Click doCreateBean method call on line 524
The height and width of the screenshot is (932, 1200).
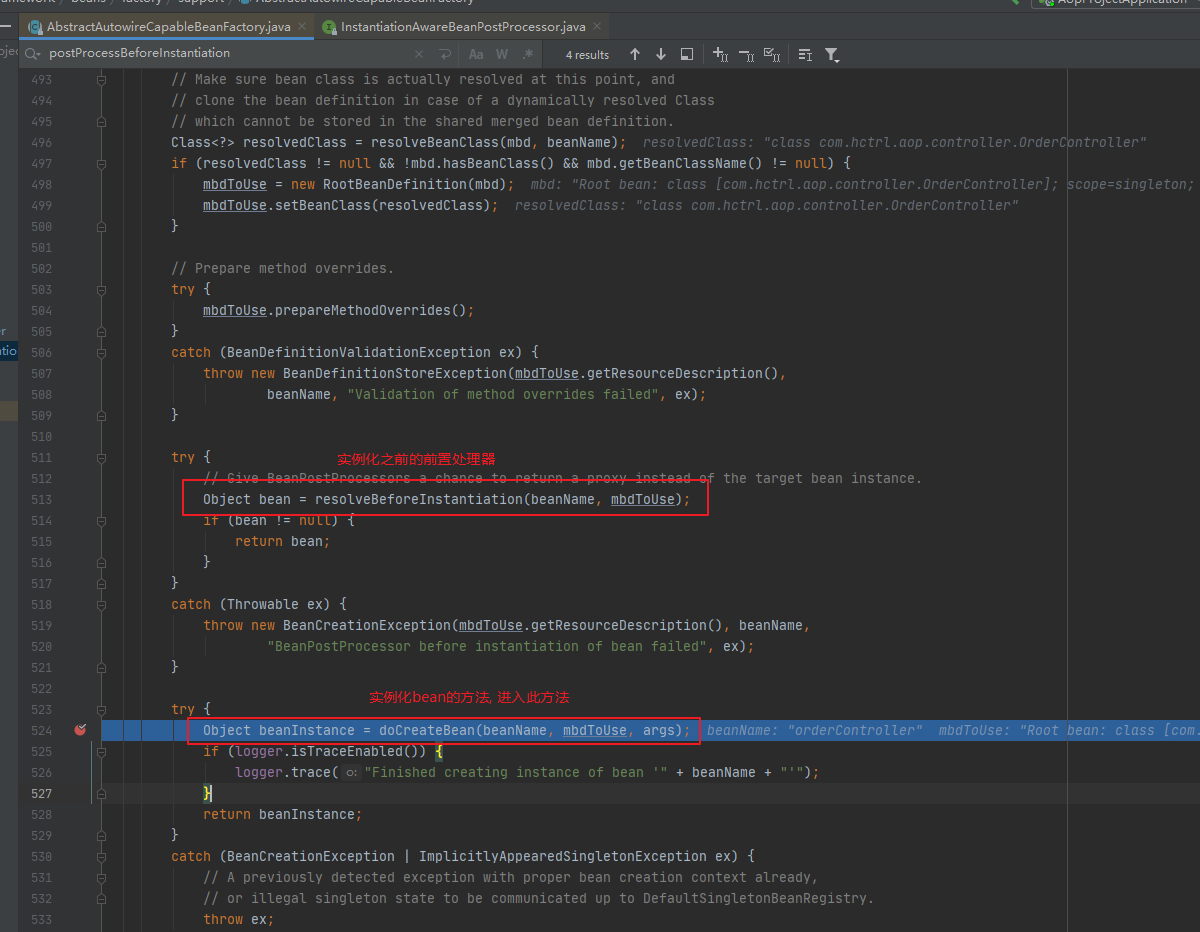point(427,730)
